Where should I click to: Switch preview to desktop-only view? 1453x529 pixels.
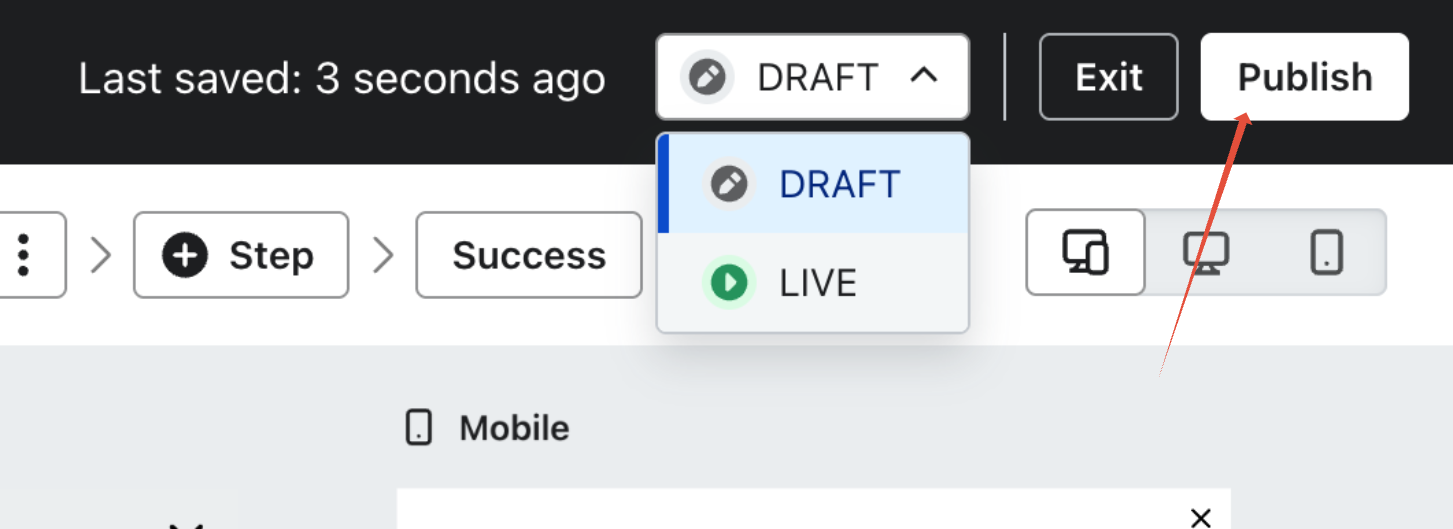pyautogui.click(x=1205, y=252)
